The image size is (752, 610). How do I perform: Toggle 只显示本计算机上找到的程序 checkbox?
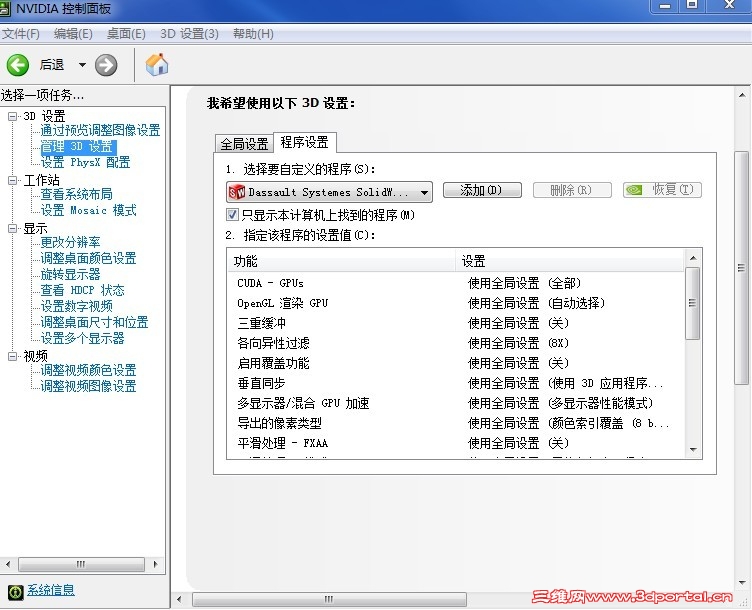tap(232, 214)
